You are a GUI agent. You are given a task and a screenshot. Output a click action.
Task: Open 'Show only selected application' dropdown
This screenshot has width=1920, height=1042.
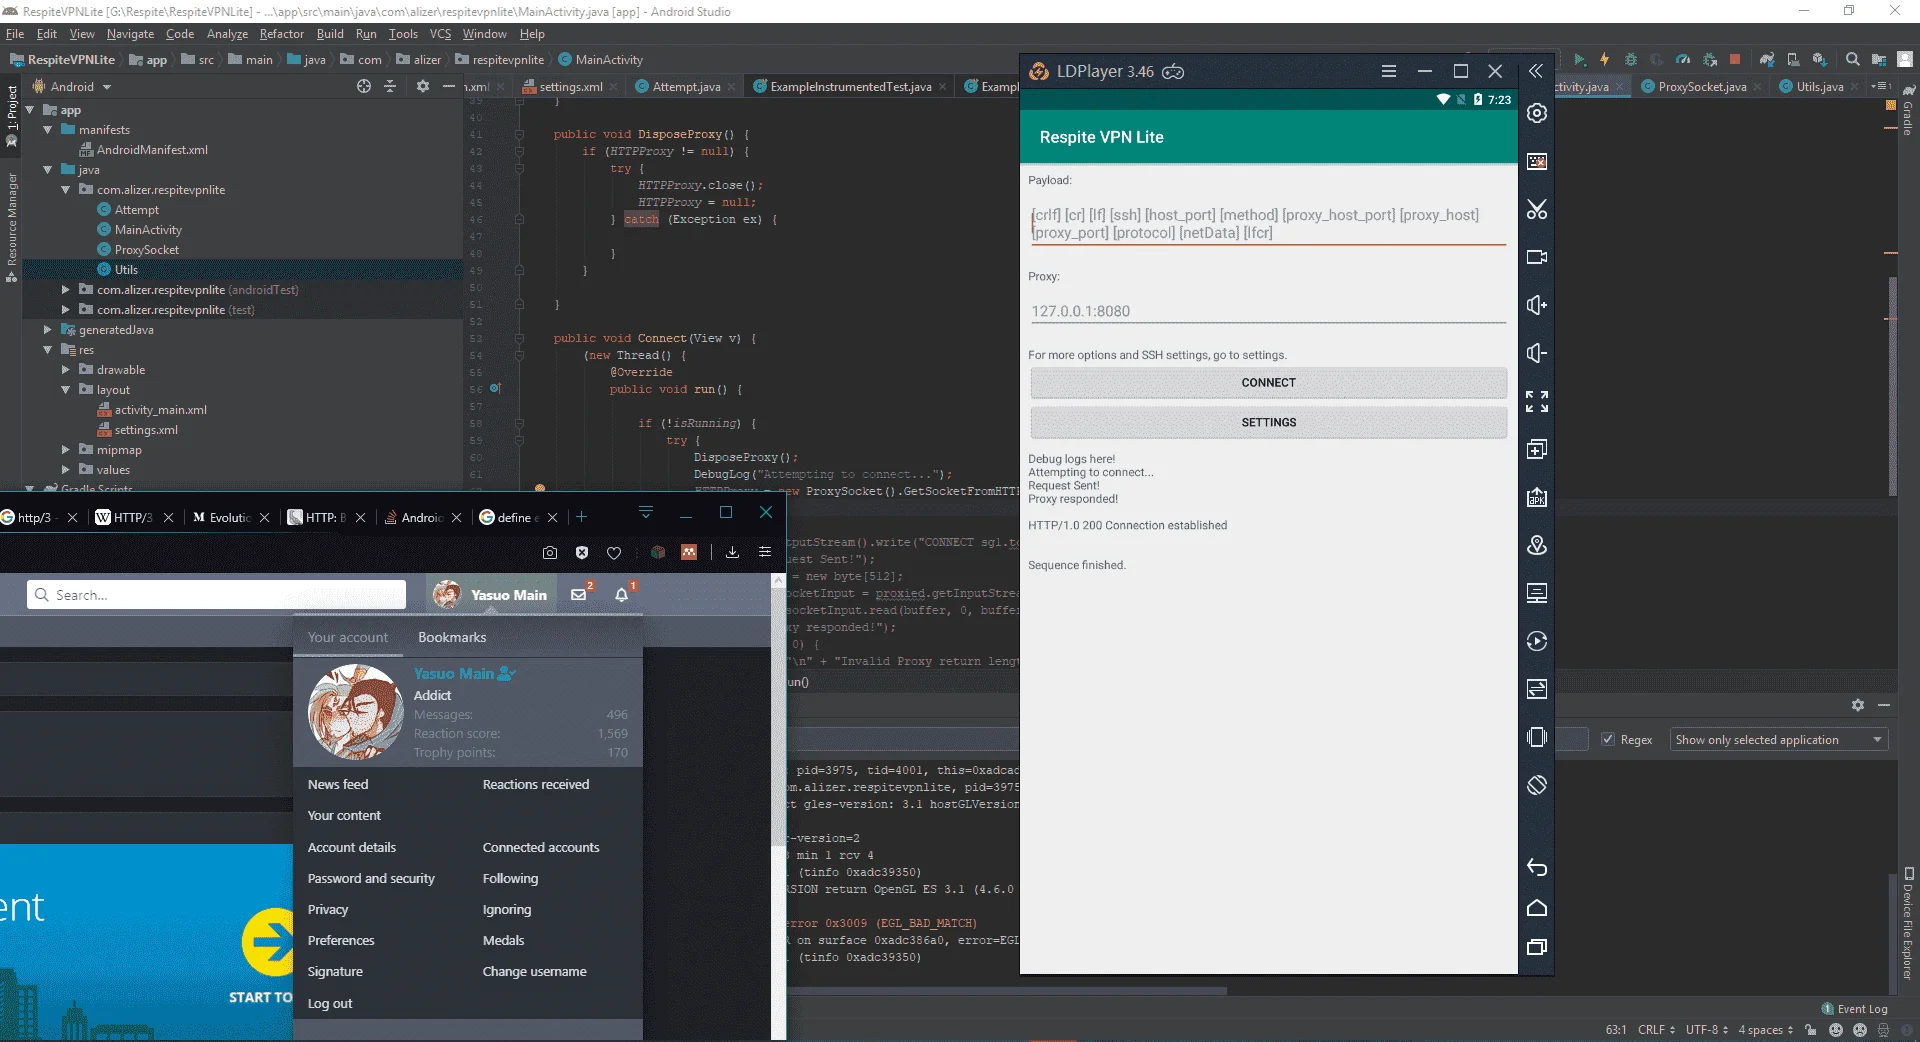coord(1779,740)
